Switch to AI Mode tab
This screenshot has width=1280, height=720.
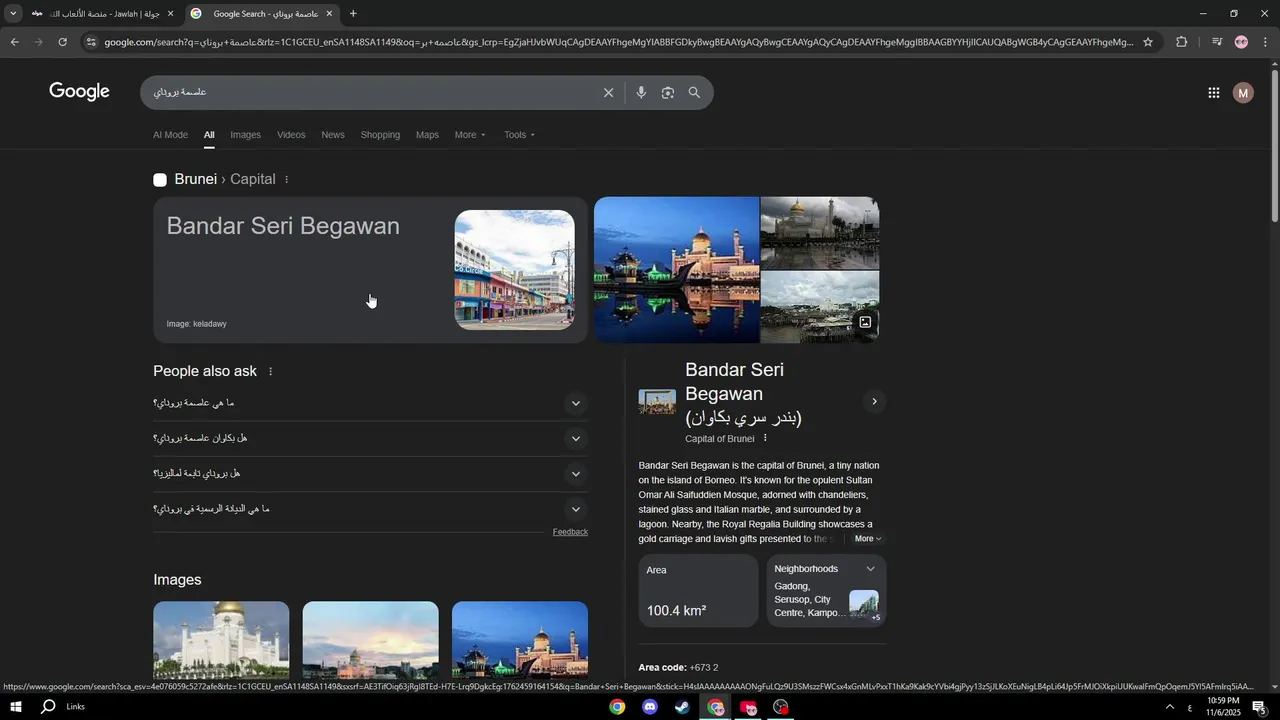coord(170,135)
